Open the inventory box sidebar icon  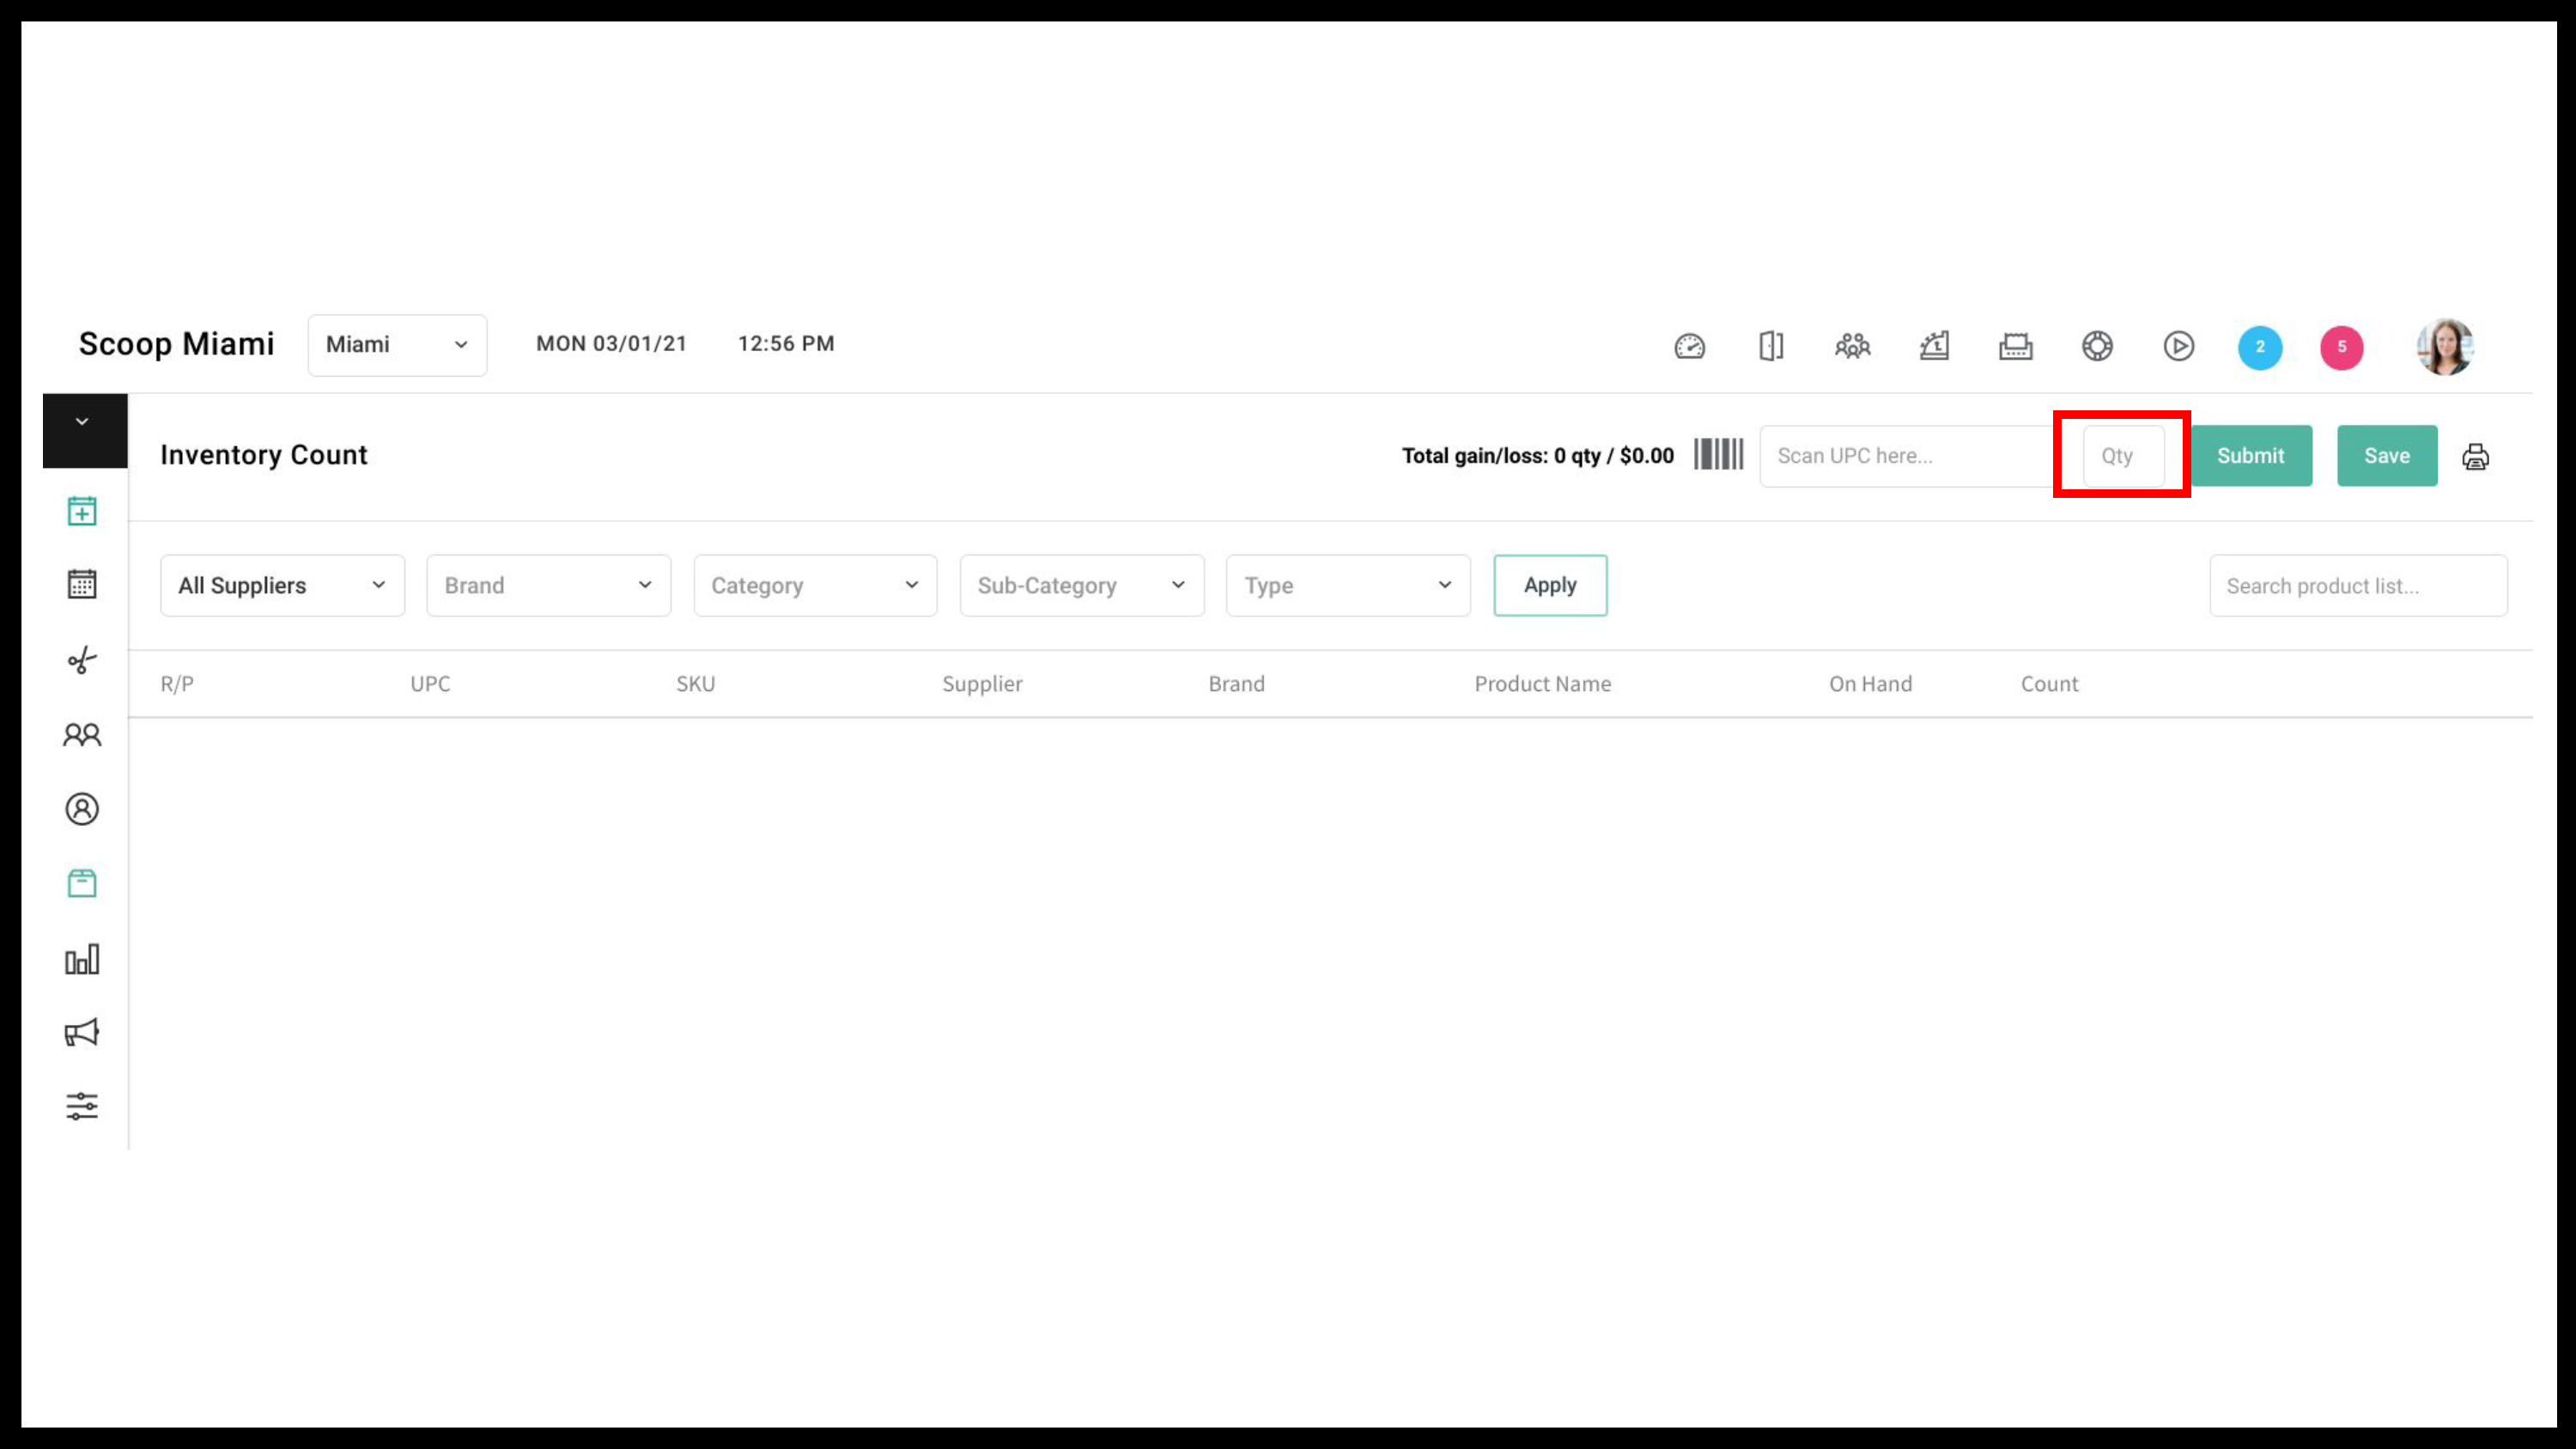coord(82,883)
